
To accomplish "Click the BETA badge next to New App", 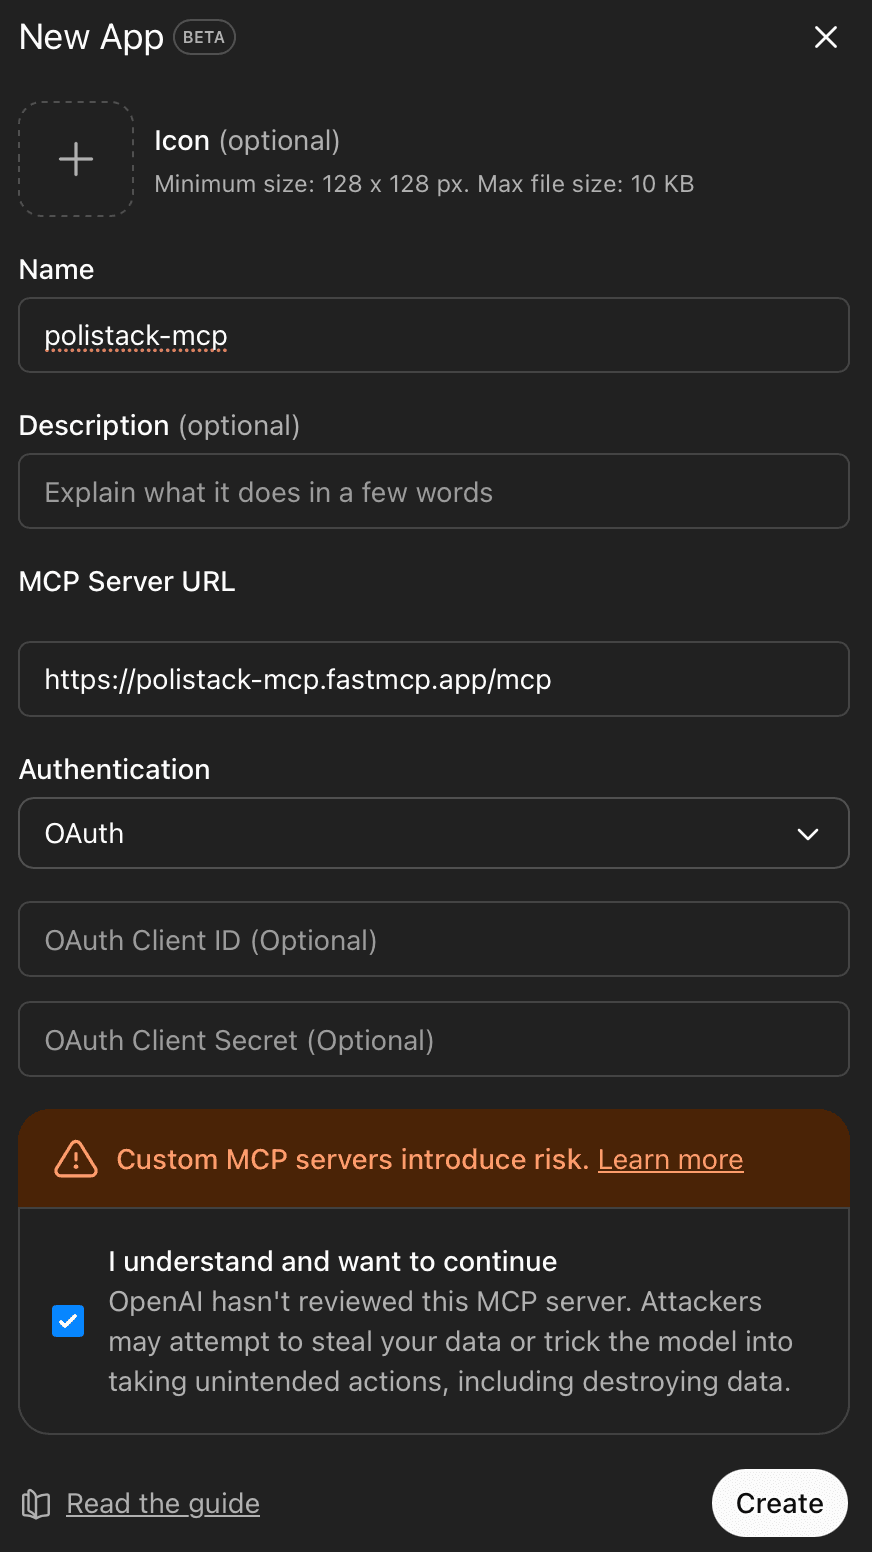I will pyautogui.click(x=203, y=37).
